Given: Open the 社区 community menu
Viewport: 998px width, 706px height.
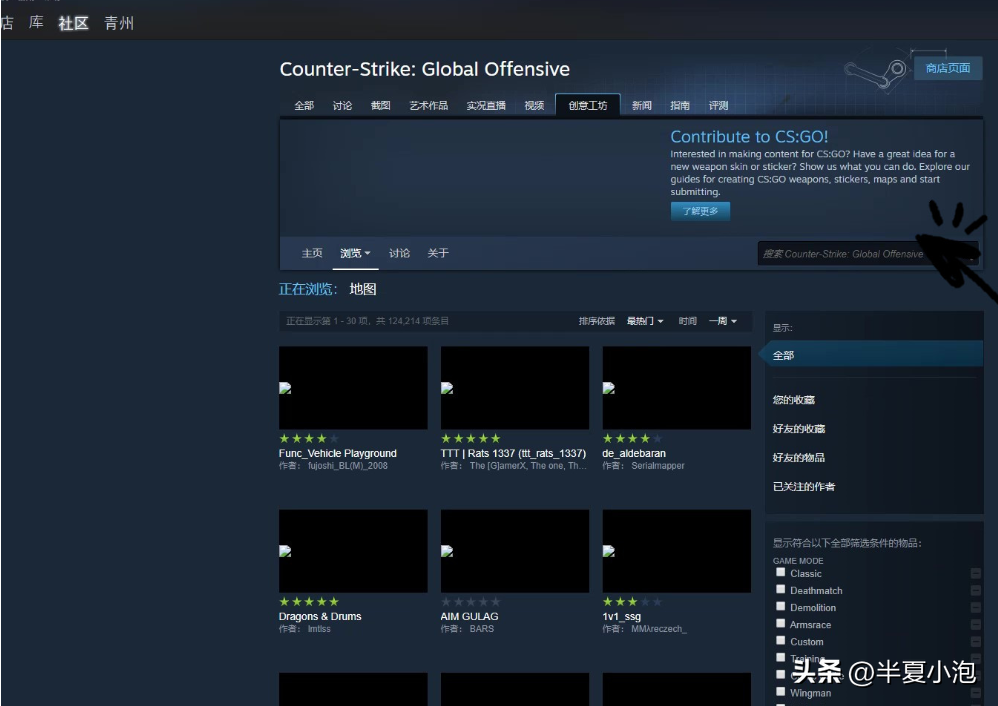Looking at the screenshot, I should point(73,24).
